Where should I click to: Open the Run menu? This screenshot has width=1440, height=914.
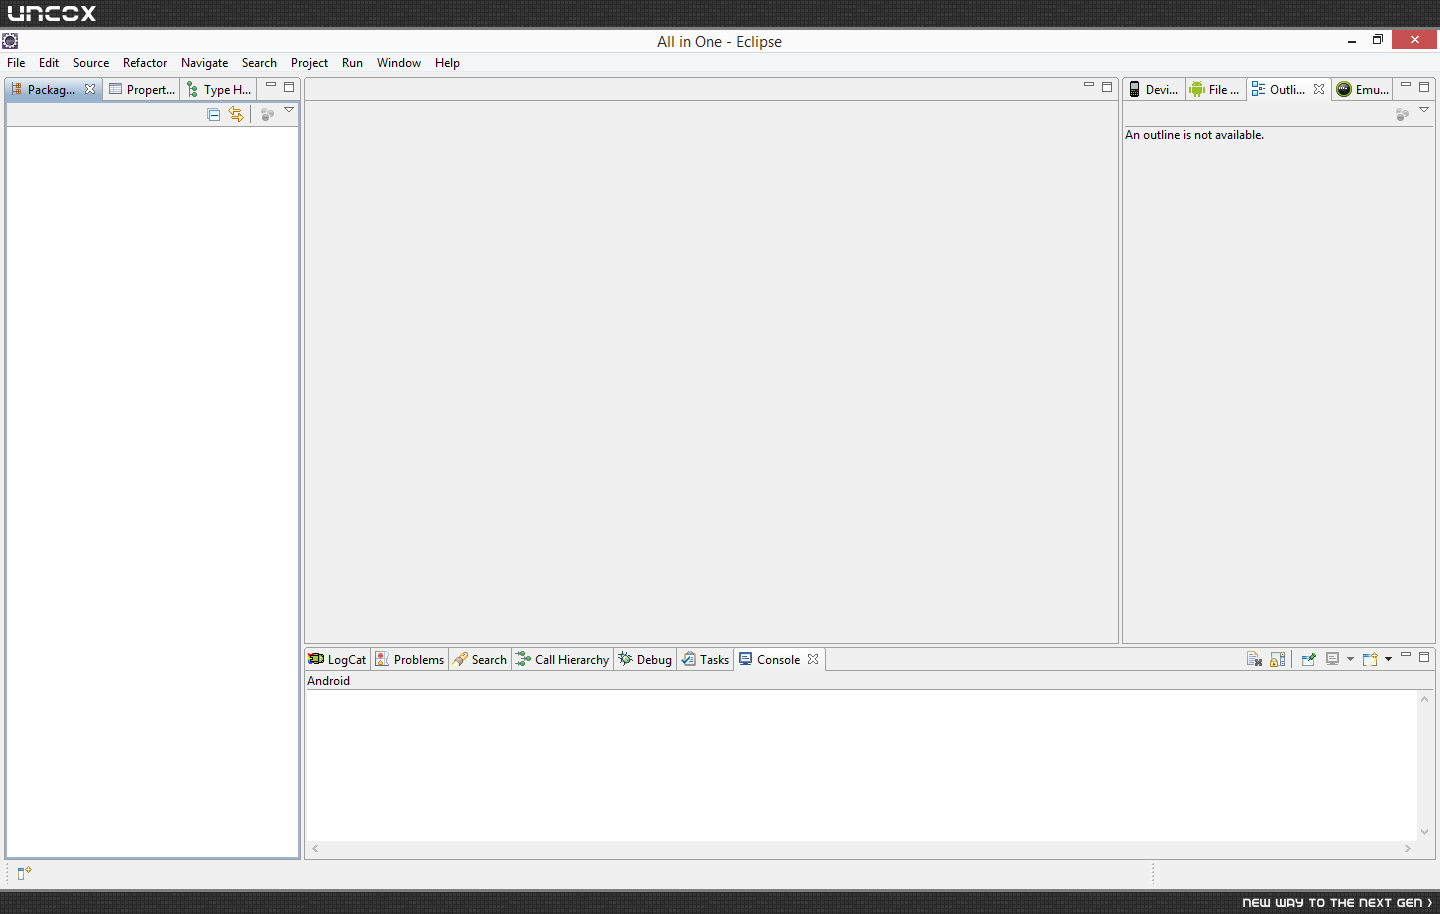click(352, 62)
